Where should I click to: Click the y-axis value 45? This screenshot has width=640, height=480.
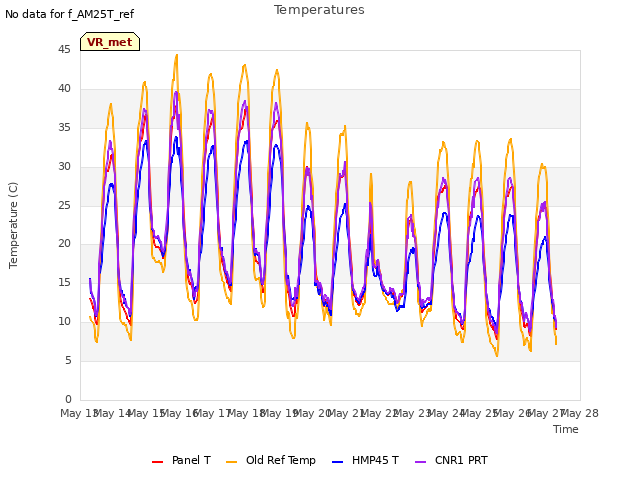coord(64,50)
